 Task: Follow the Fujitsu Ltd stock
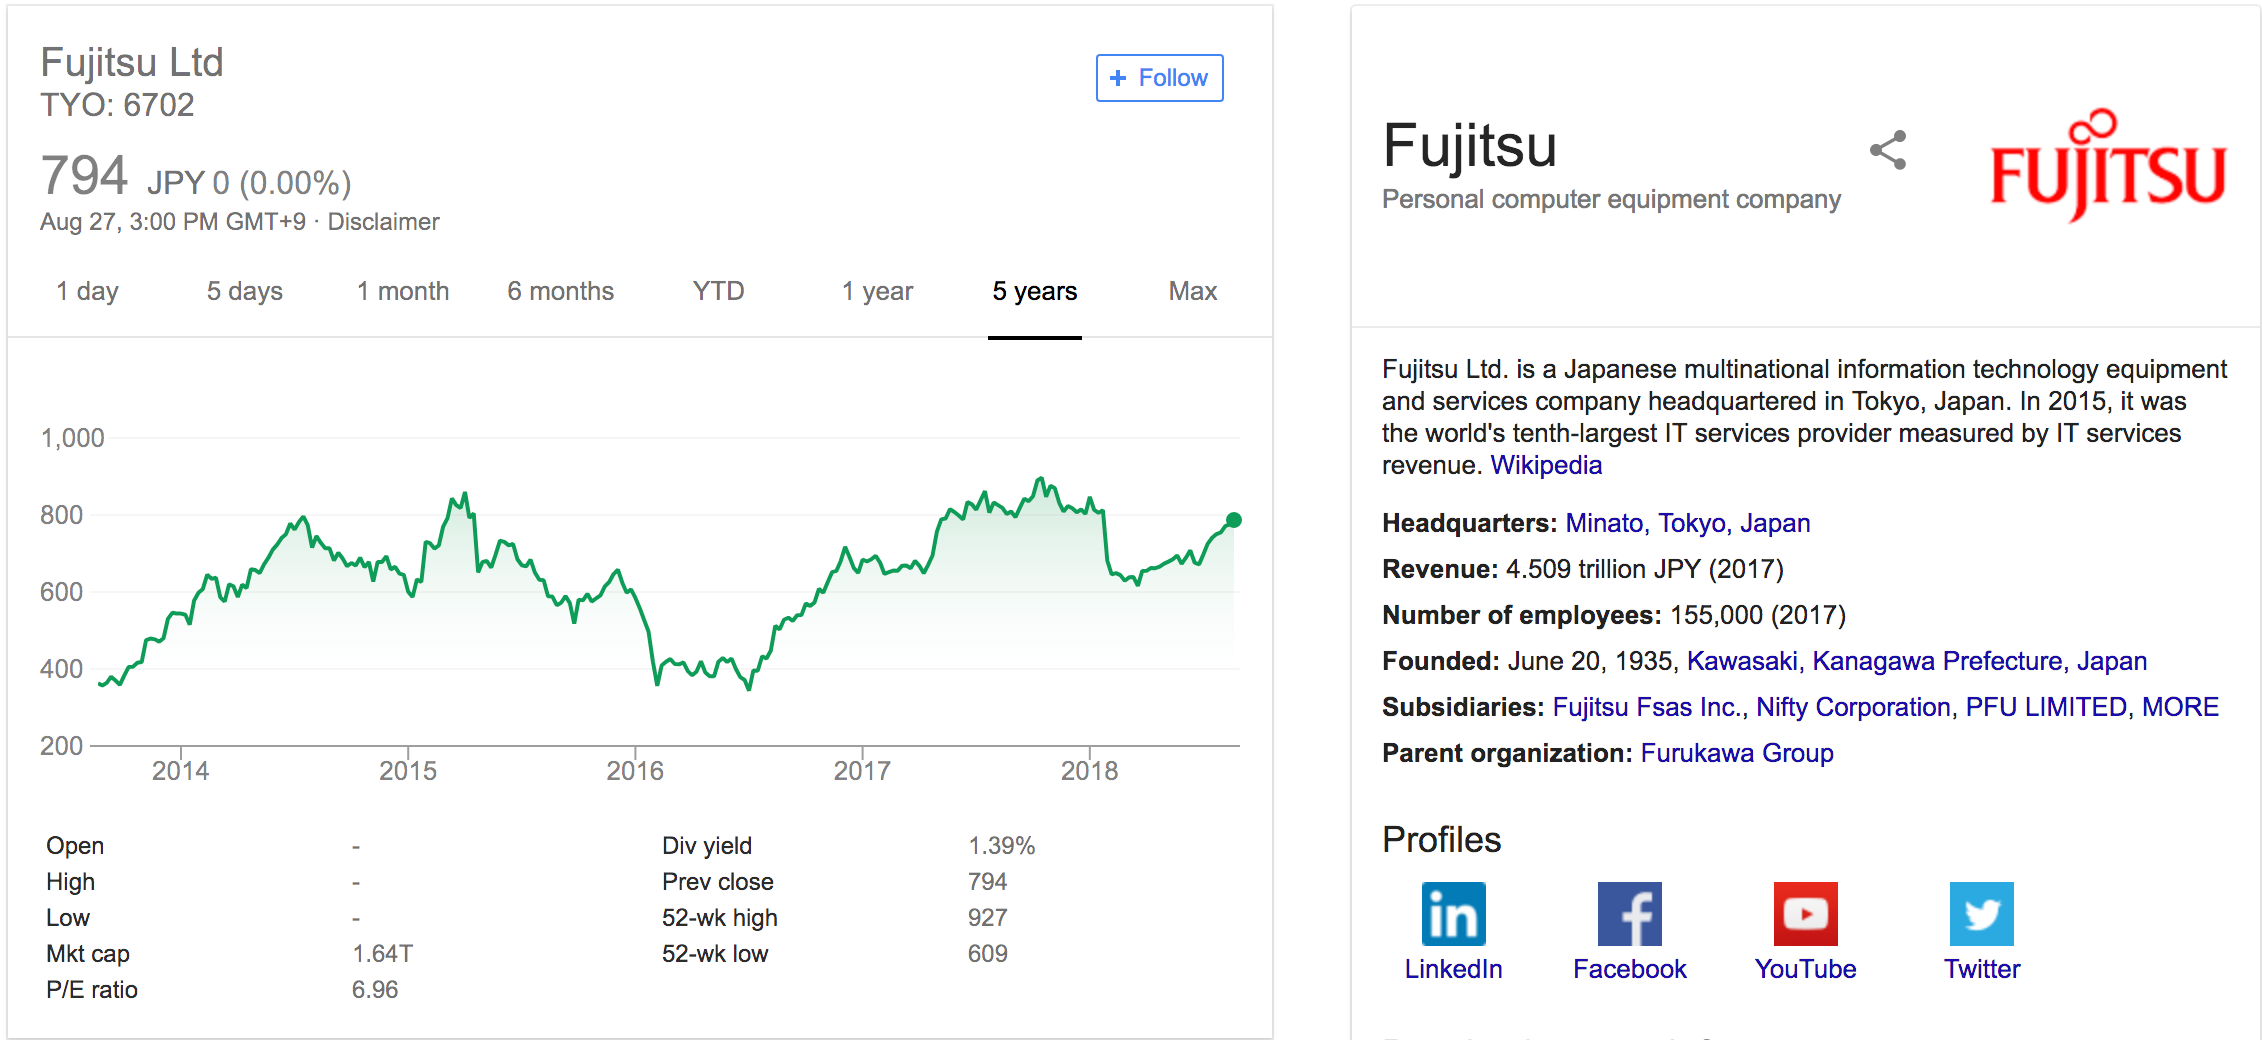pyautogui.click(x=1159, y=78)
